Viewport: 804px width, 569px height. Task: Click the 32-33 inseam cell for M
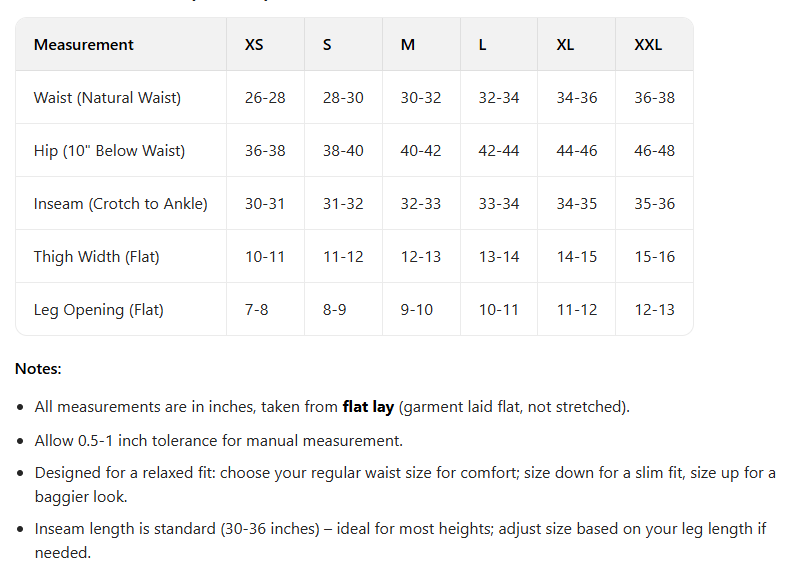[421, 204]
